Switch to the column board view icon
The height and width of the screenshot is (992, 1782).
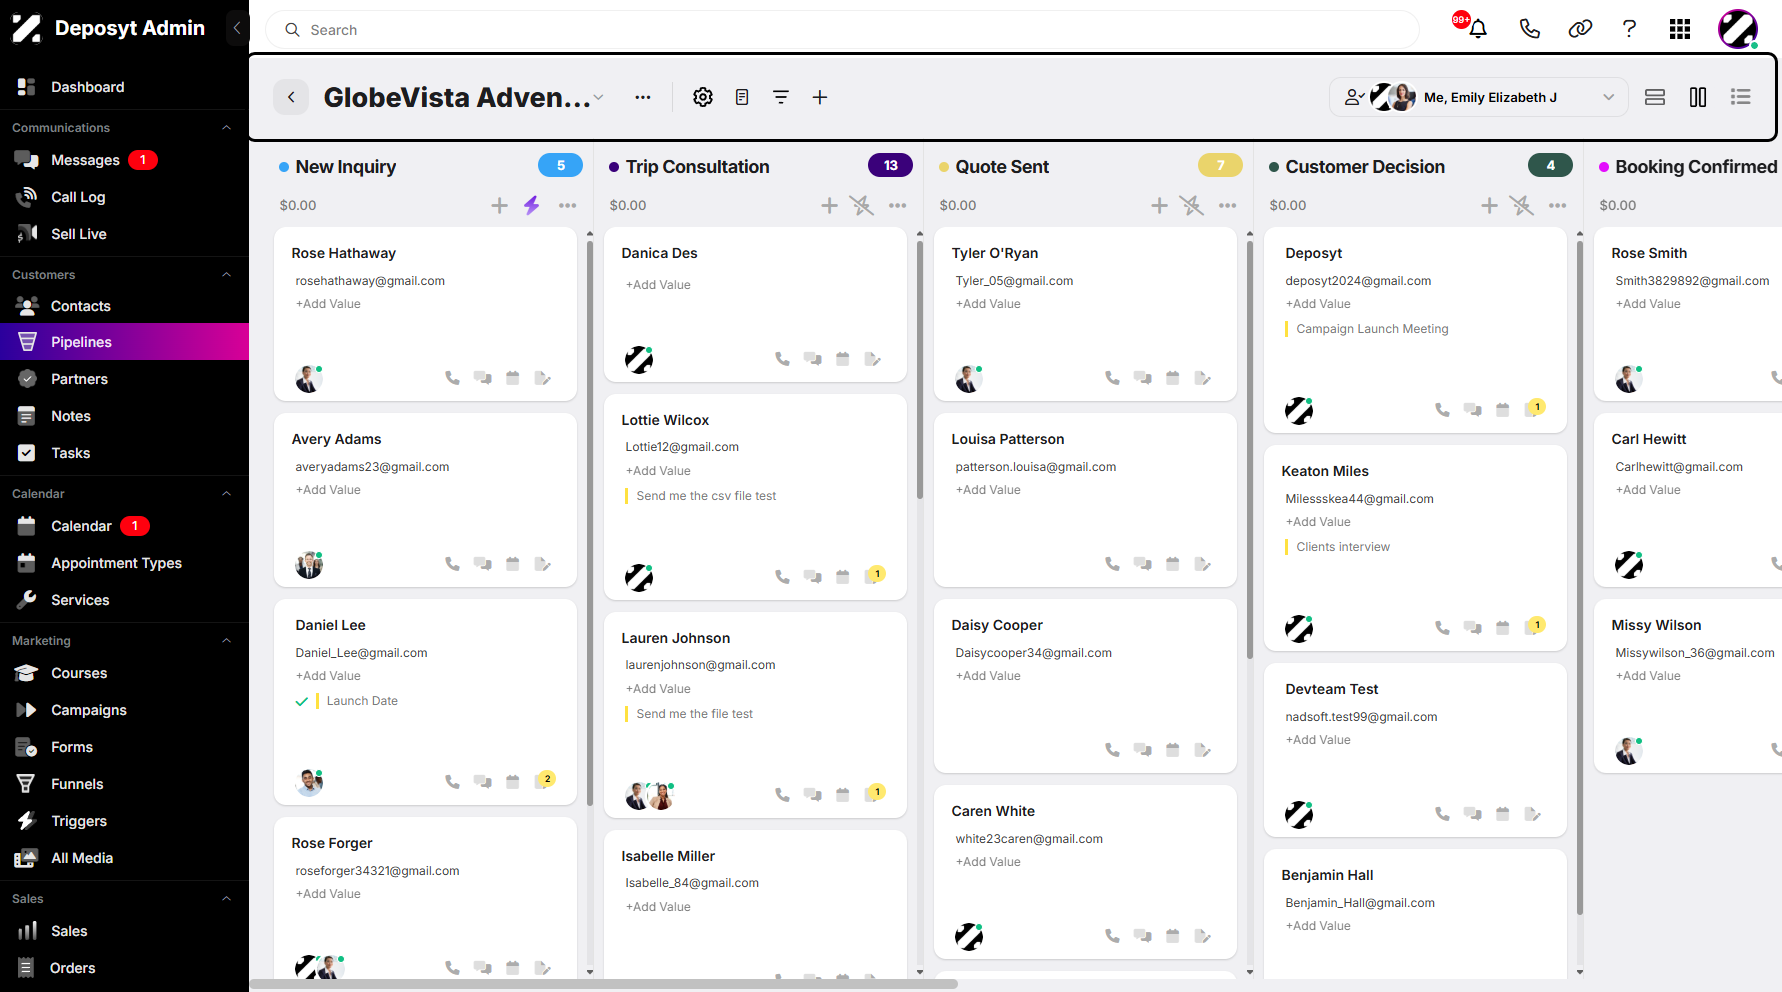(x=1698, y=97)
